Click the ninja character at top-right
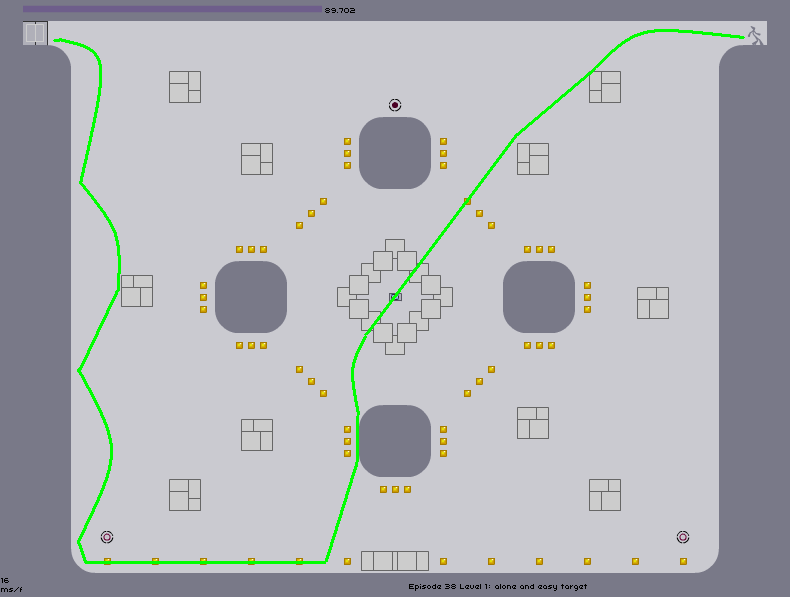The height and width of the screenshot is (597, 790). 755,36
